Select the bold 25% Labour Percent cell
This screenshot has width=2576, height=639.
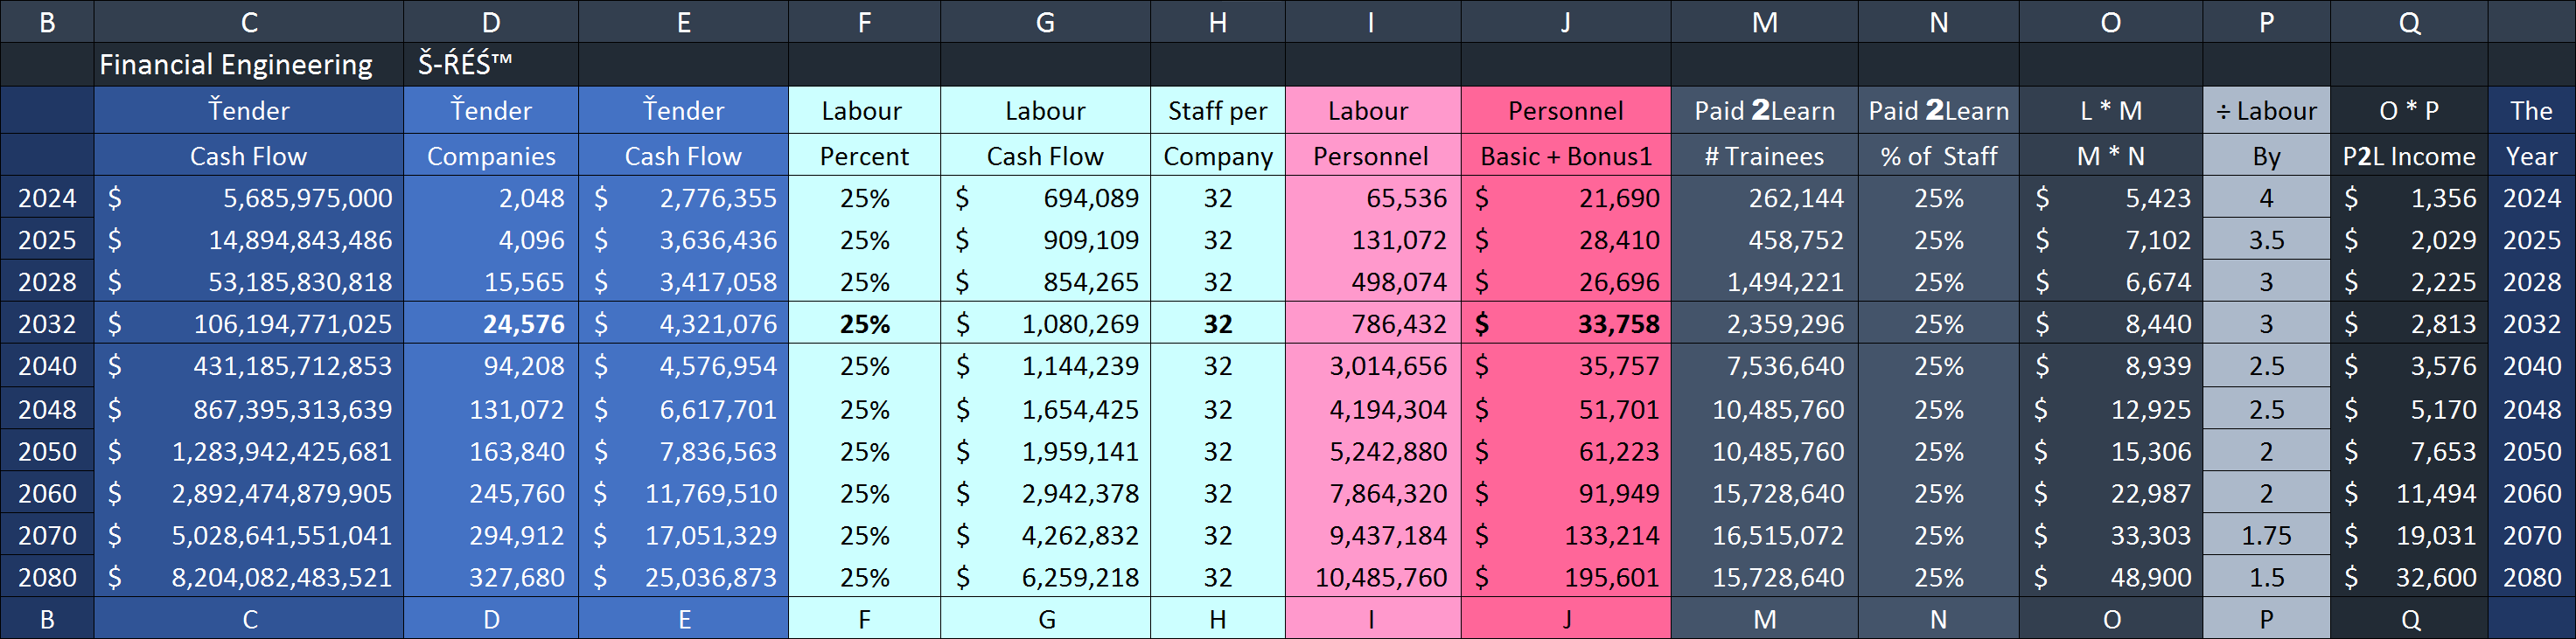click(x=864, y=324)
